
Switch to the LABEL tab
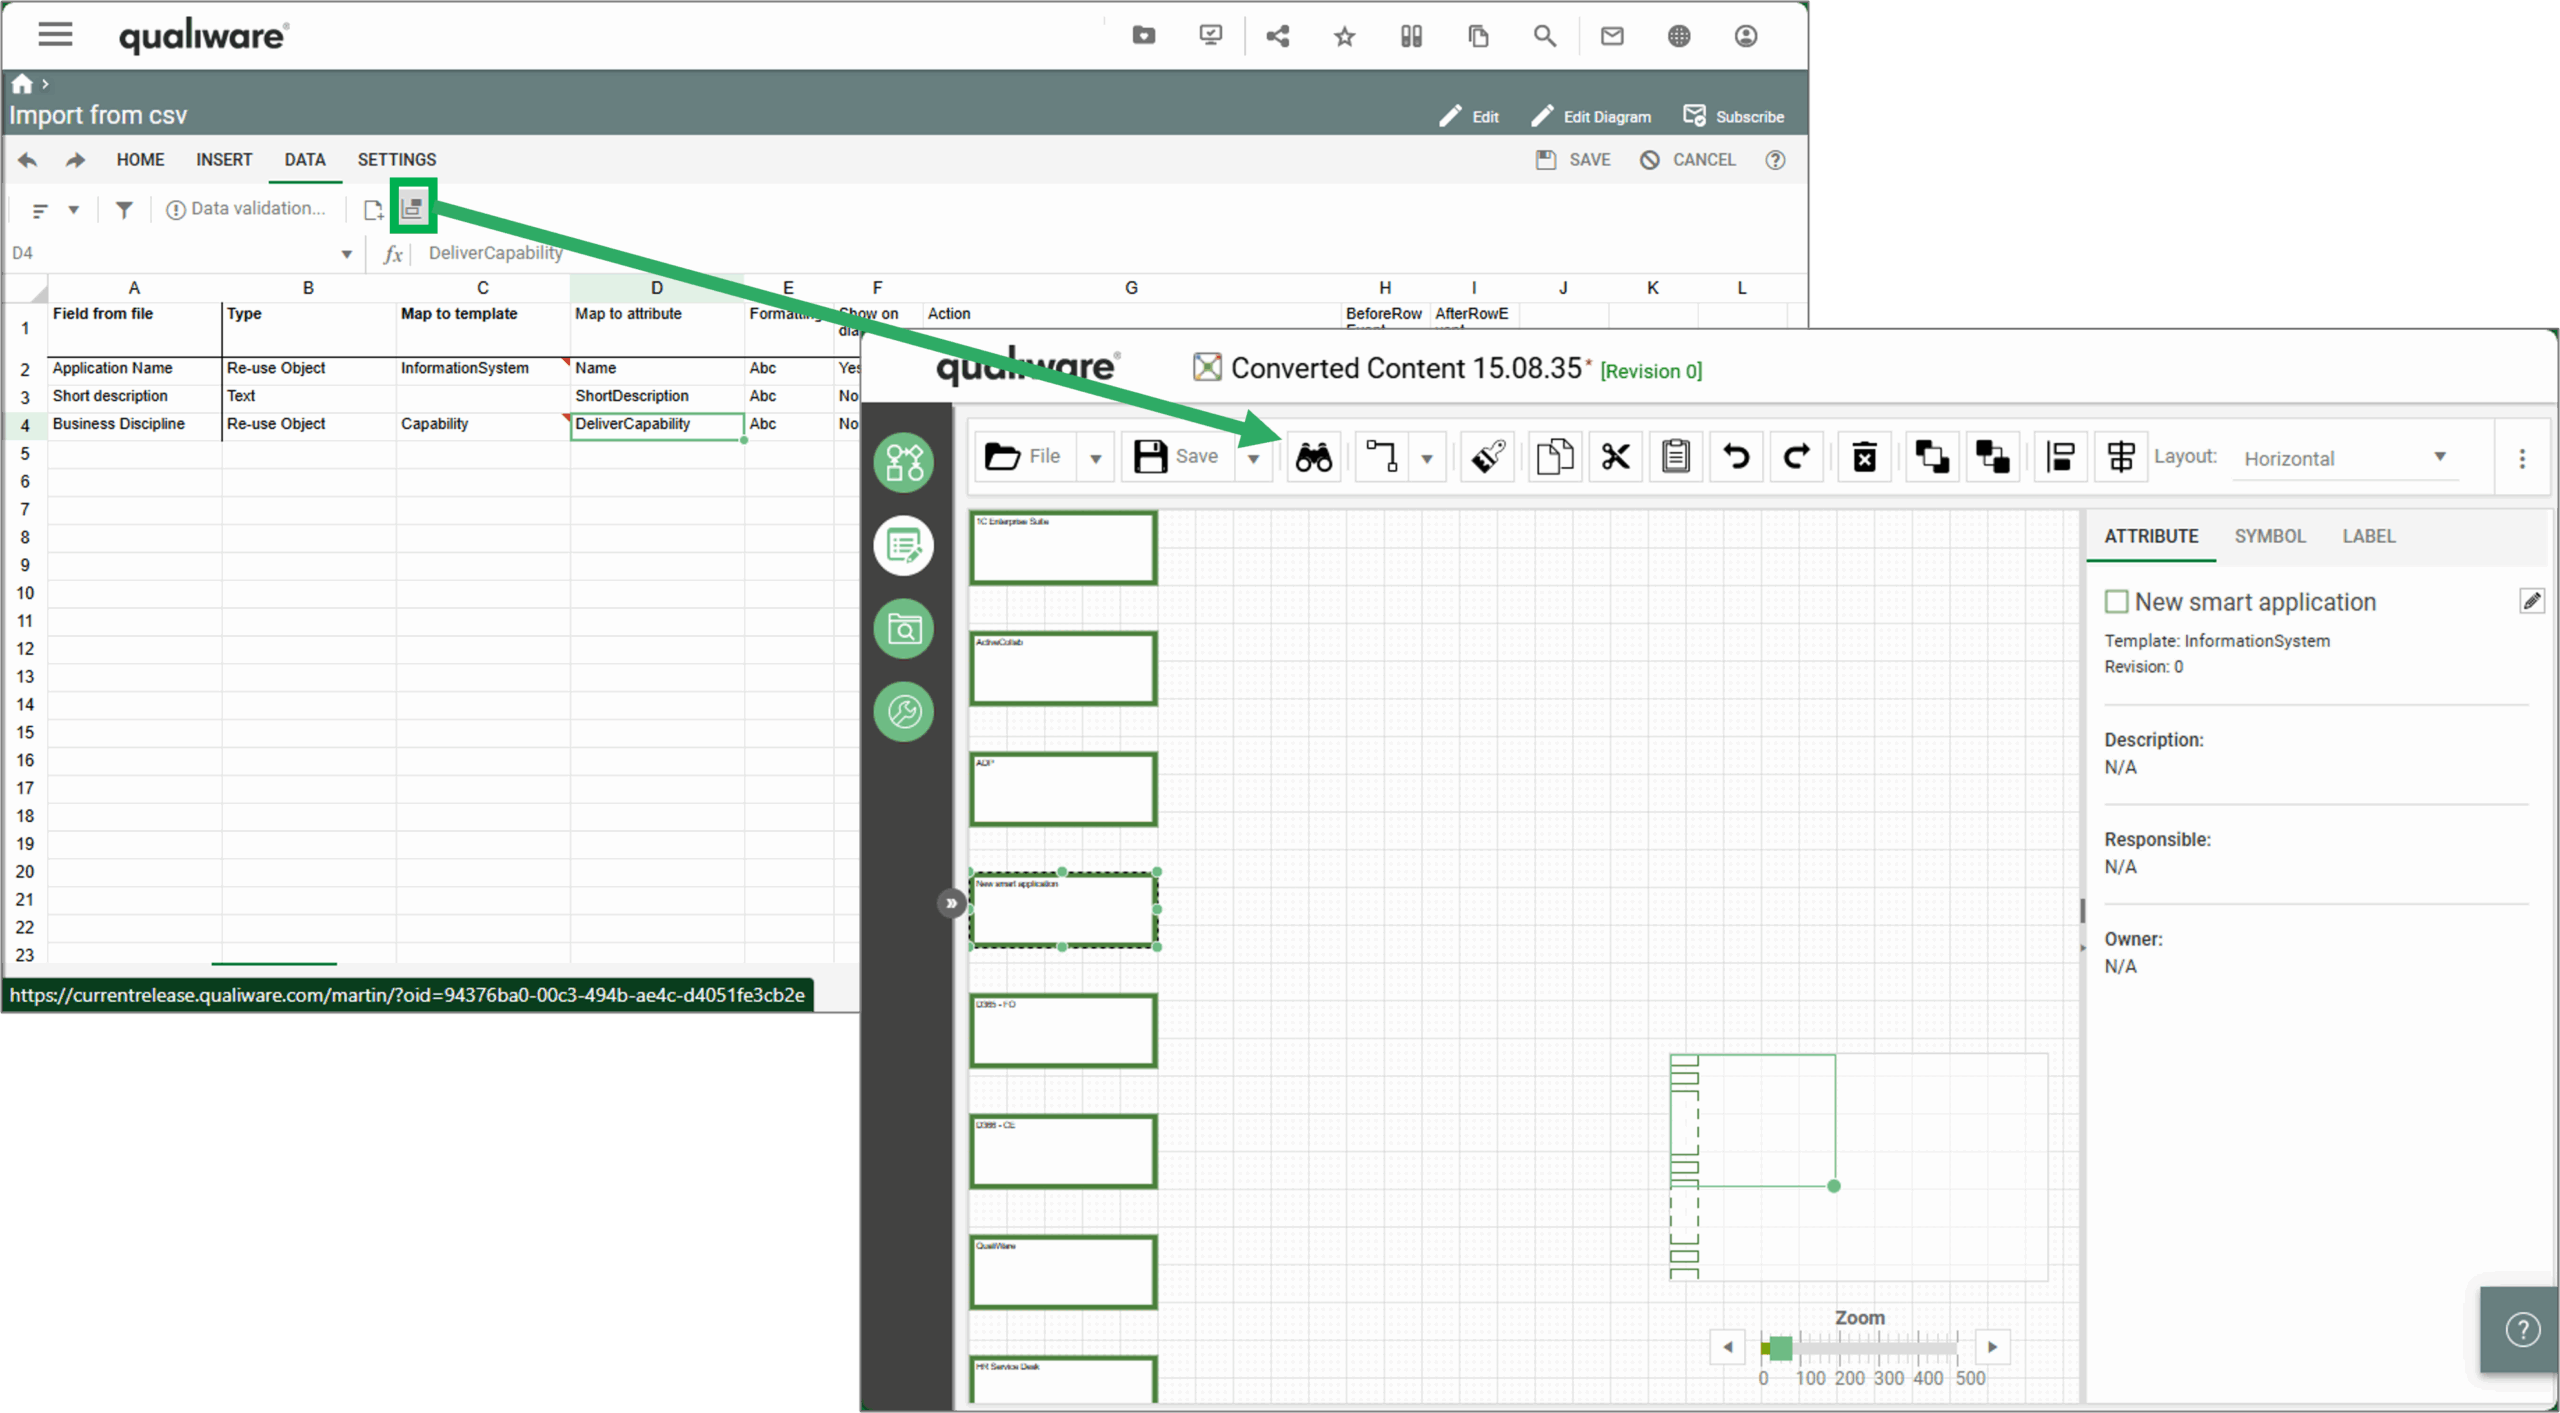click(2369, 536)
